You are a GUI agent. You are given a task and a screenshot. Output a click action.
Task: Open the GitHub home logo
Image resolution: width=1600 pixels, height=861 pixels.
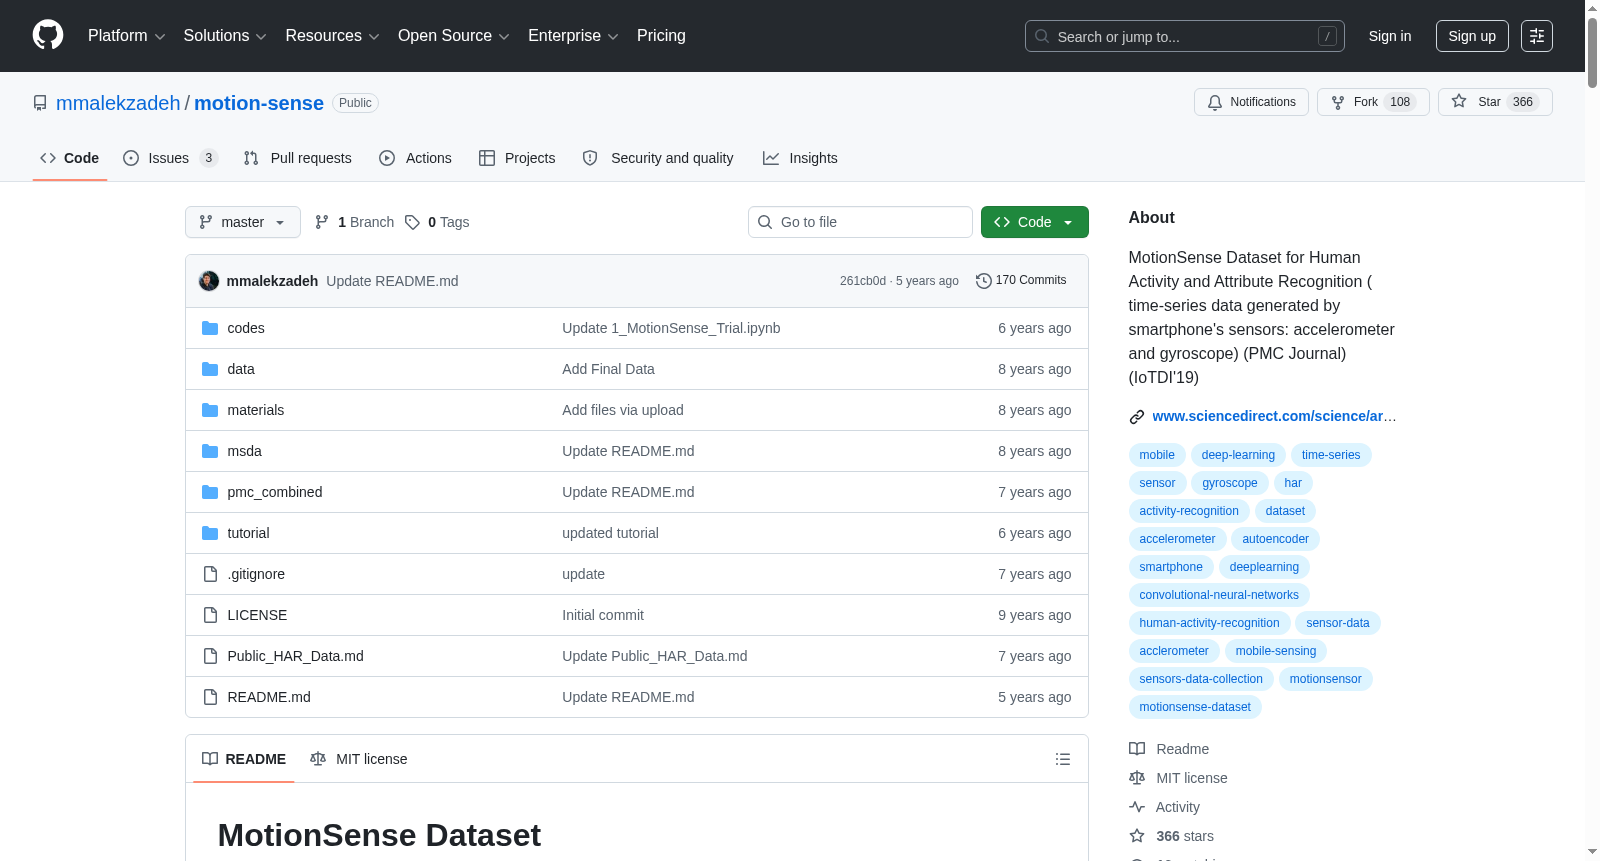click(48, 36)
